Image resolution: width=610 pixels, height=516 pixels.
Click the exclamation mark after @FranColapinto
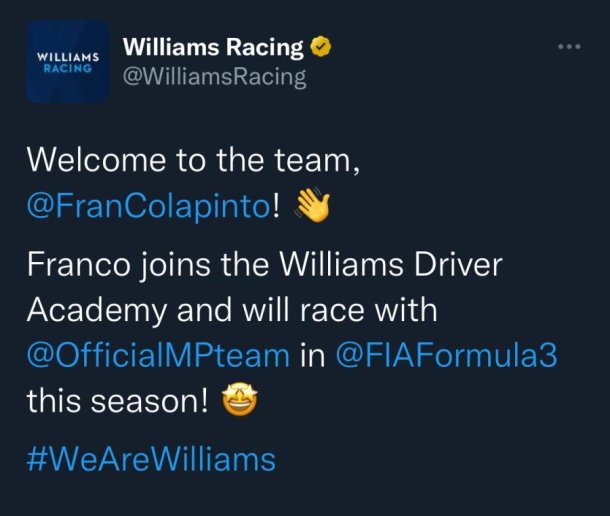(275, 205)
